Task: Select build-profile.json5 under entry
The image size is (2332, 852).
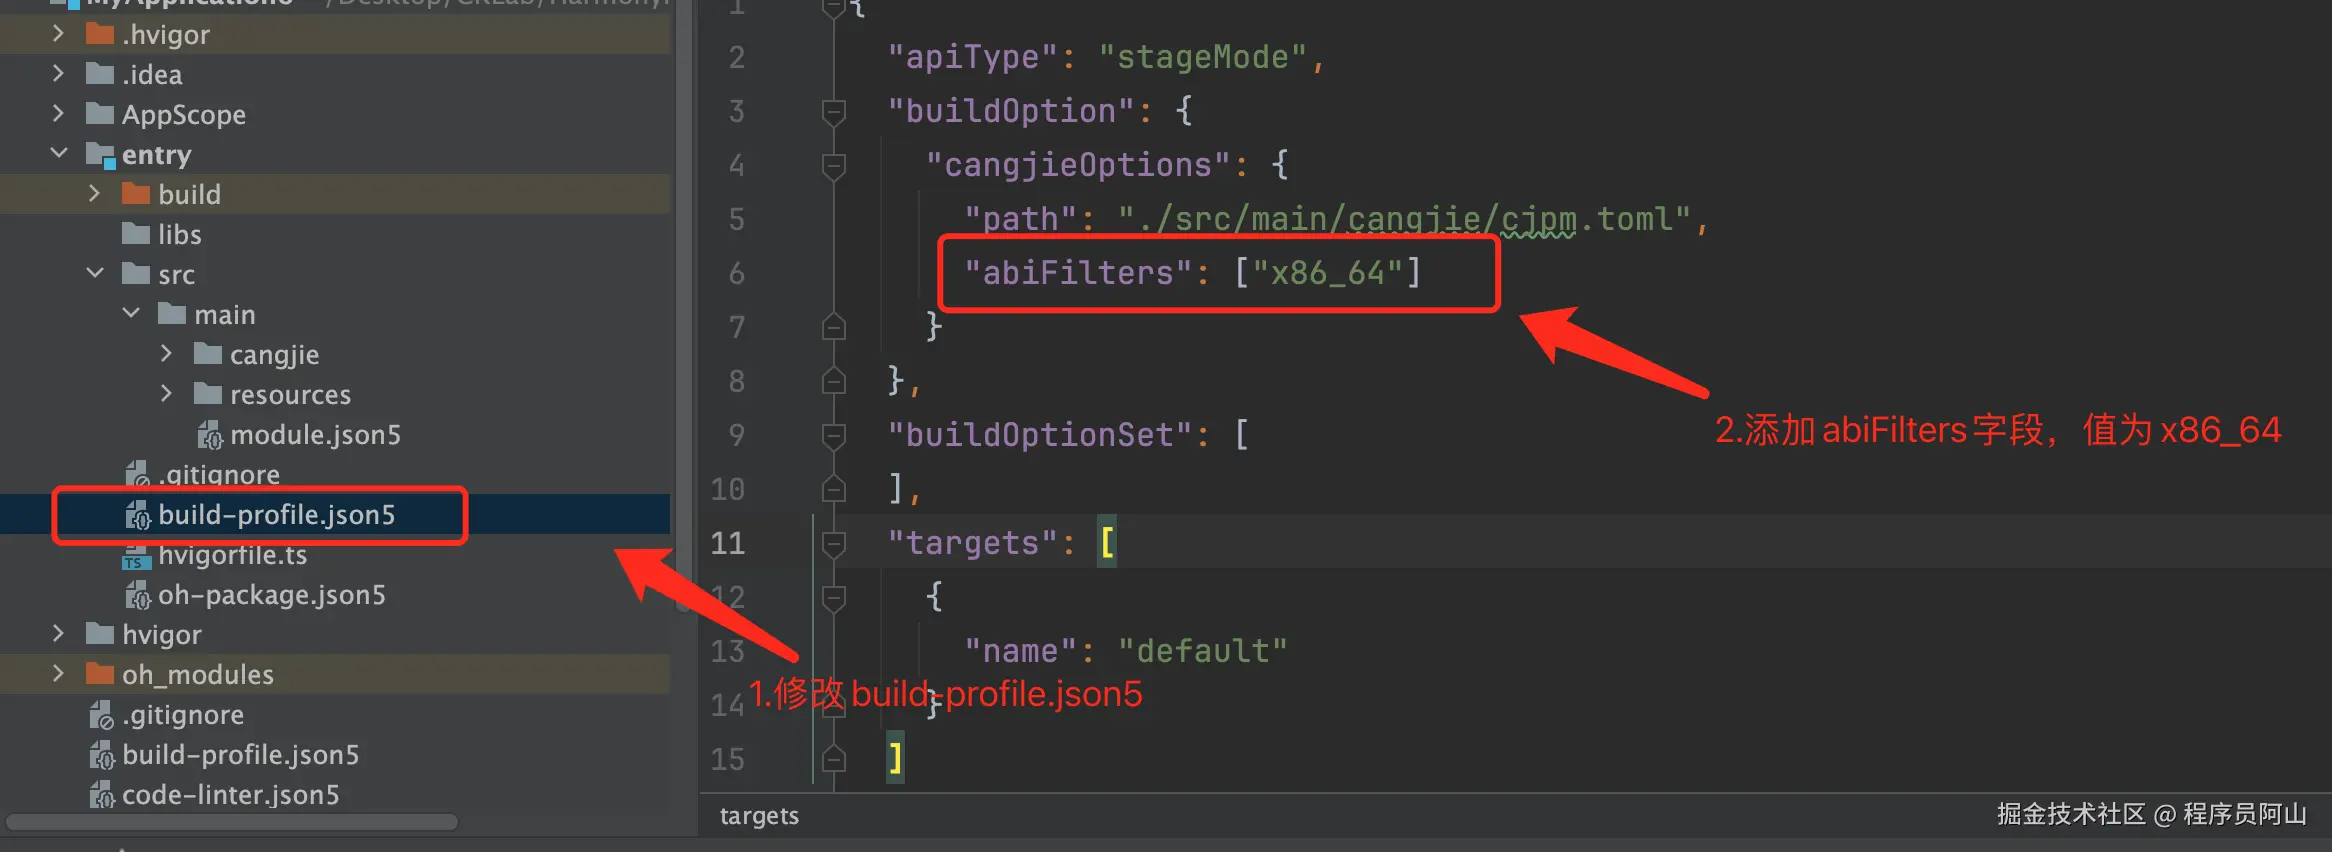Action: (276, 515)
